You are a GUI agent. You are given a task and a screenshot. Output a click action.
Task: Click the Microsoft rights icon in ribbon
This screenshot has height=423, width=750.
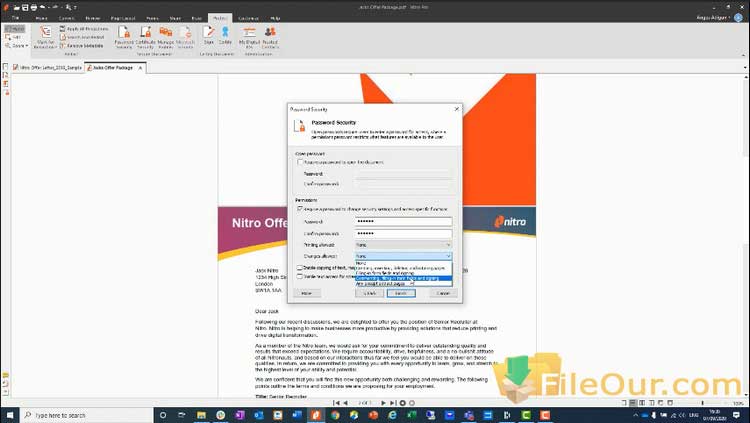pyautogui.click(x=185, y=37)
